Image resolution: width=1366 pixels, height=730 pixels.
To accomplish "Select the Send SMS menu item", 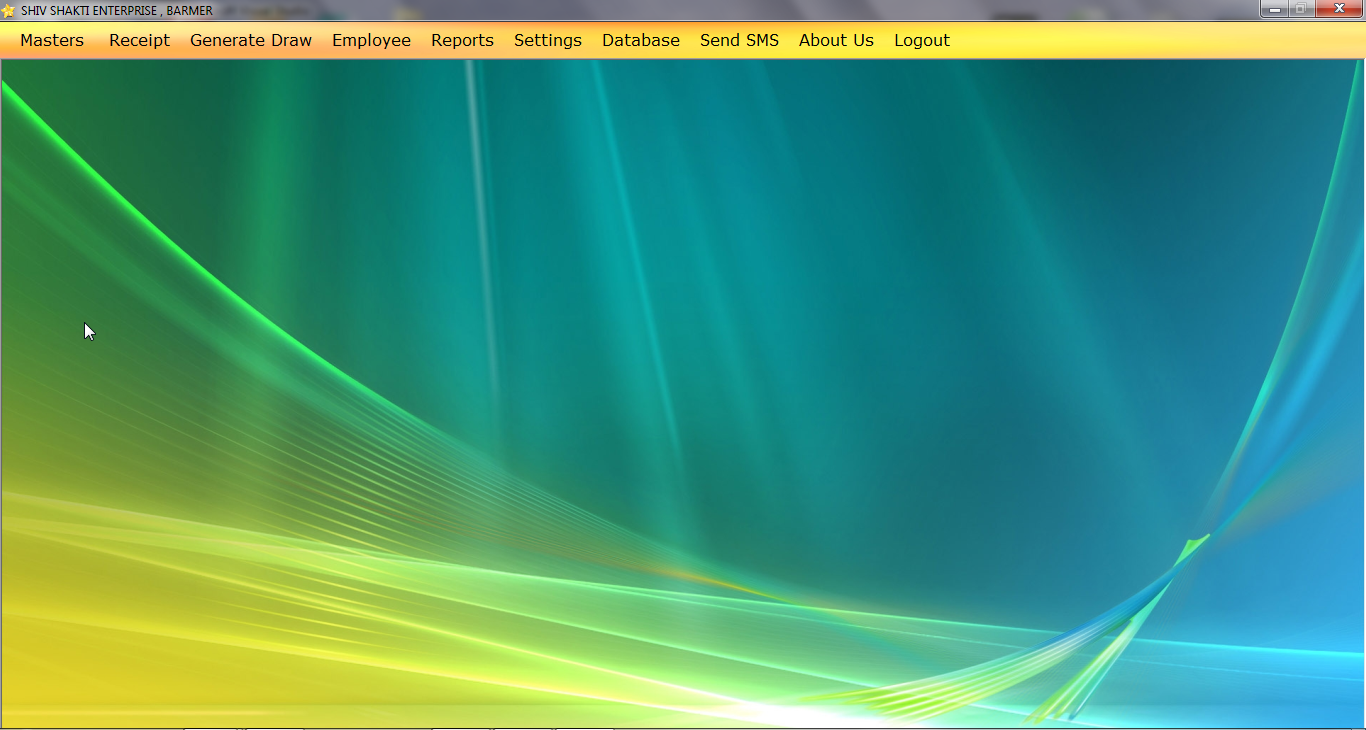I will tap(739, 40).
